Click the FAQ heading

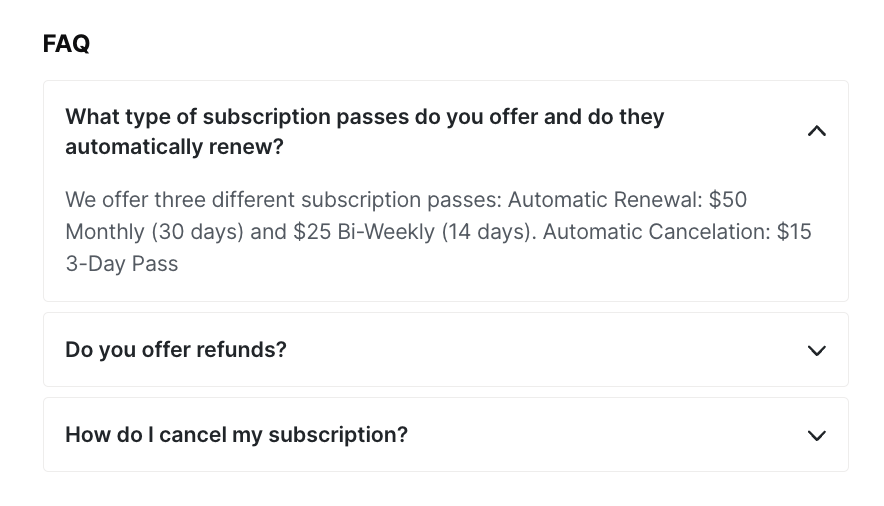(66, 43)
